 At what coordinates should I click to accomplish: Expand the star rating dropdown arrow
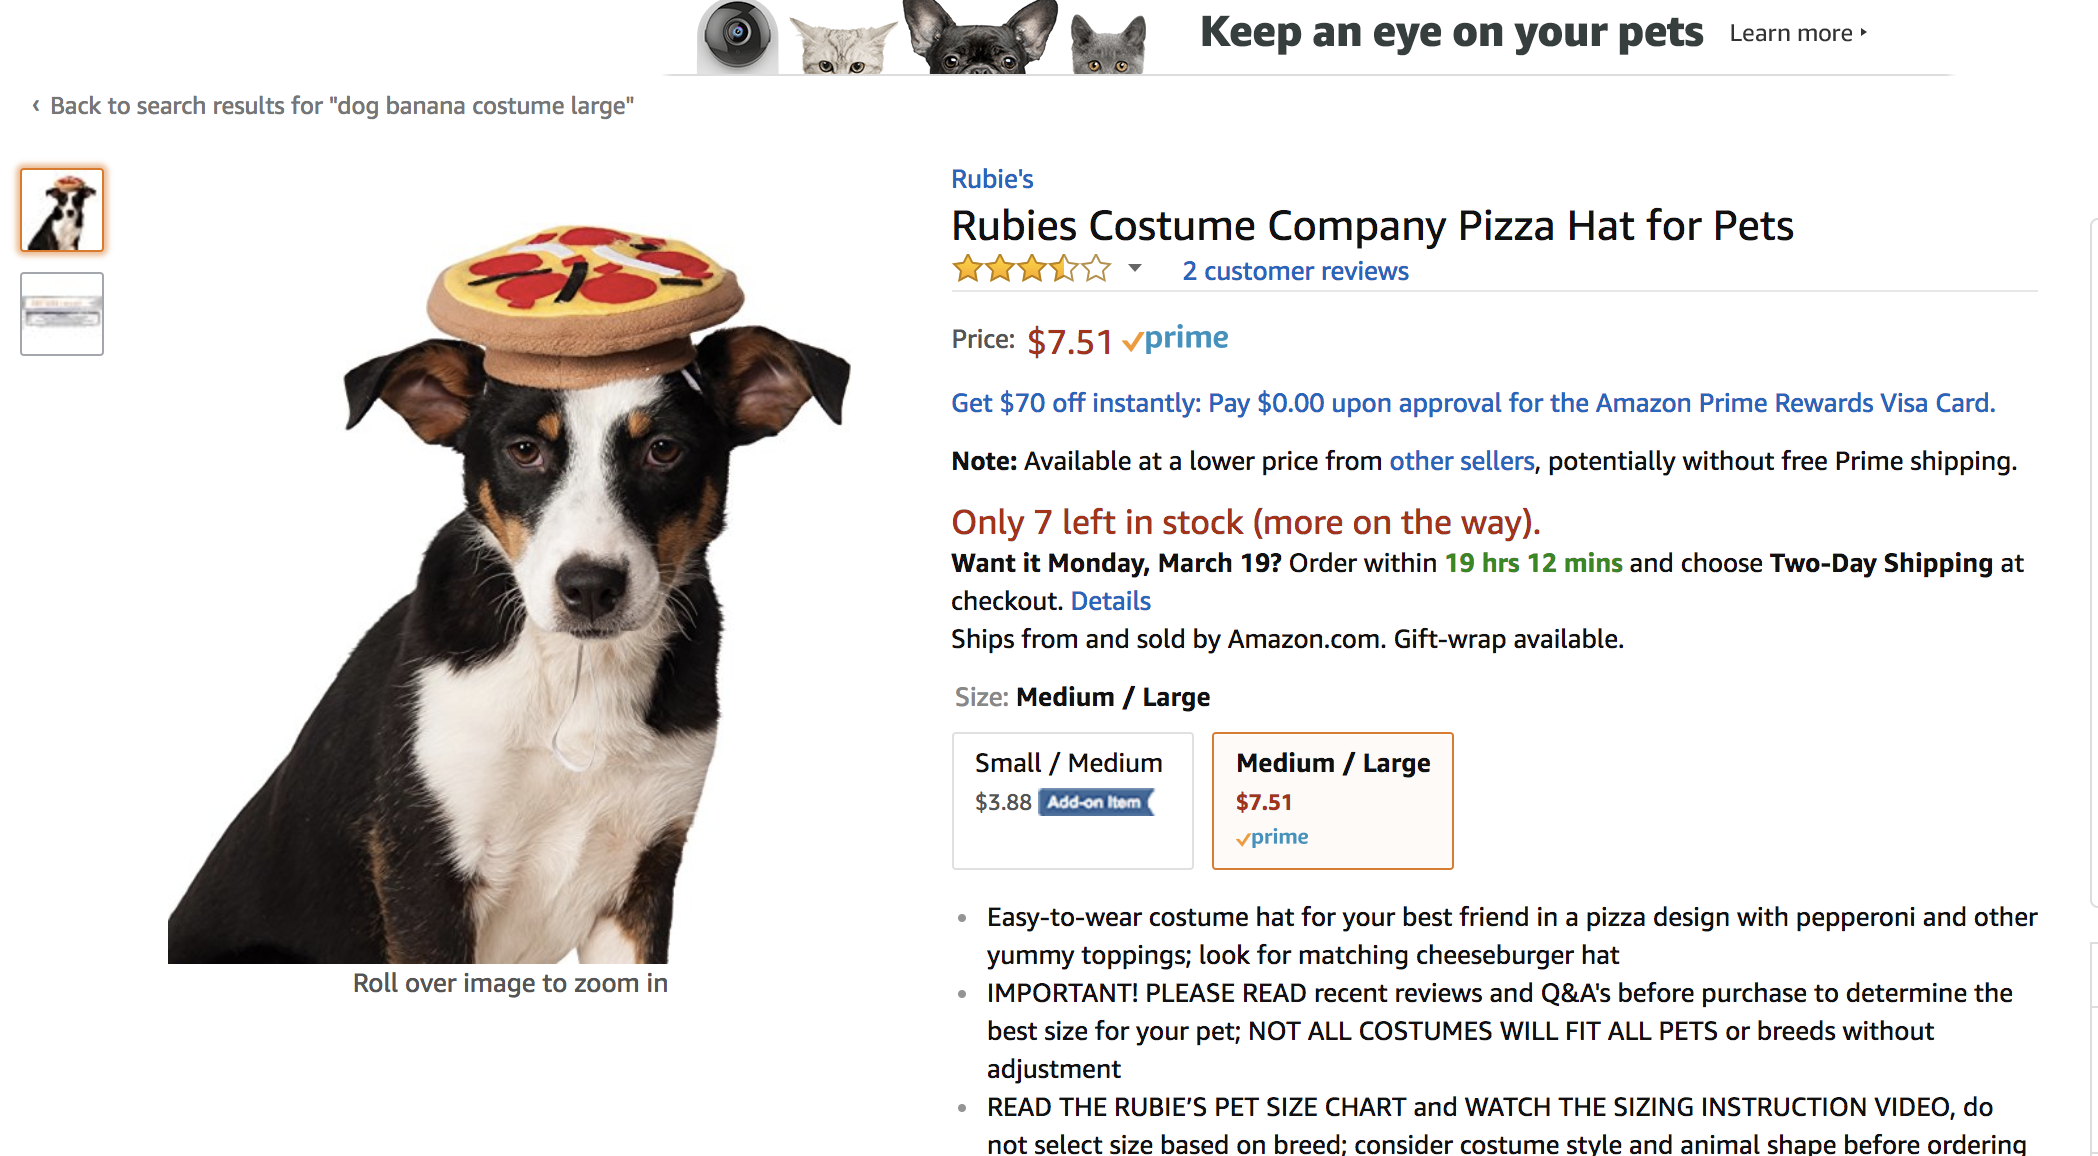tap(1135, 268)
